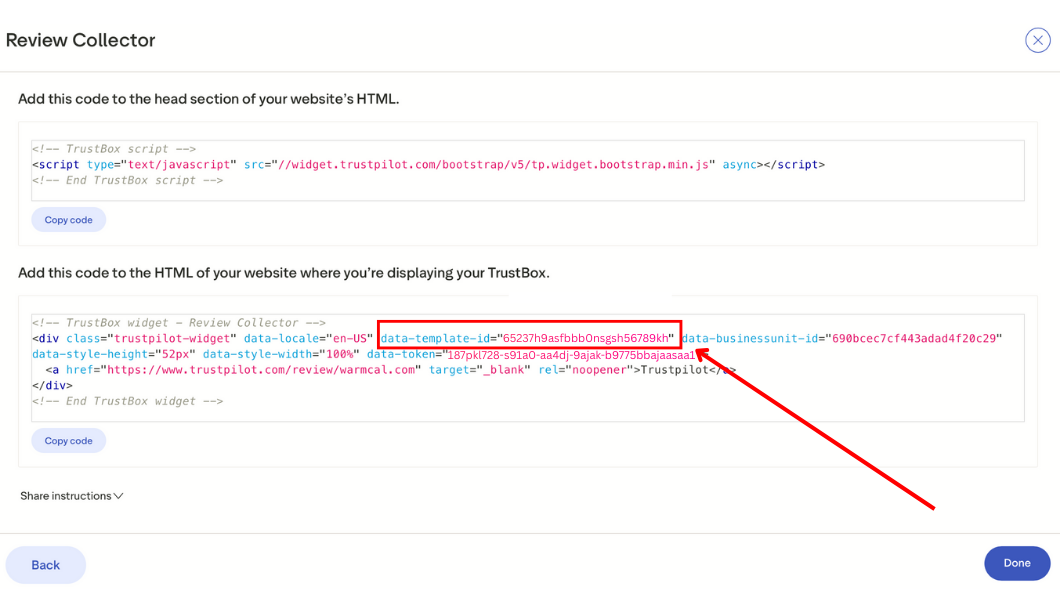Click the data-locale "en-US" value

tap(350, 339)
